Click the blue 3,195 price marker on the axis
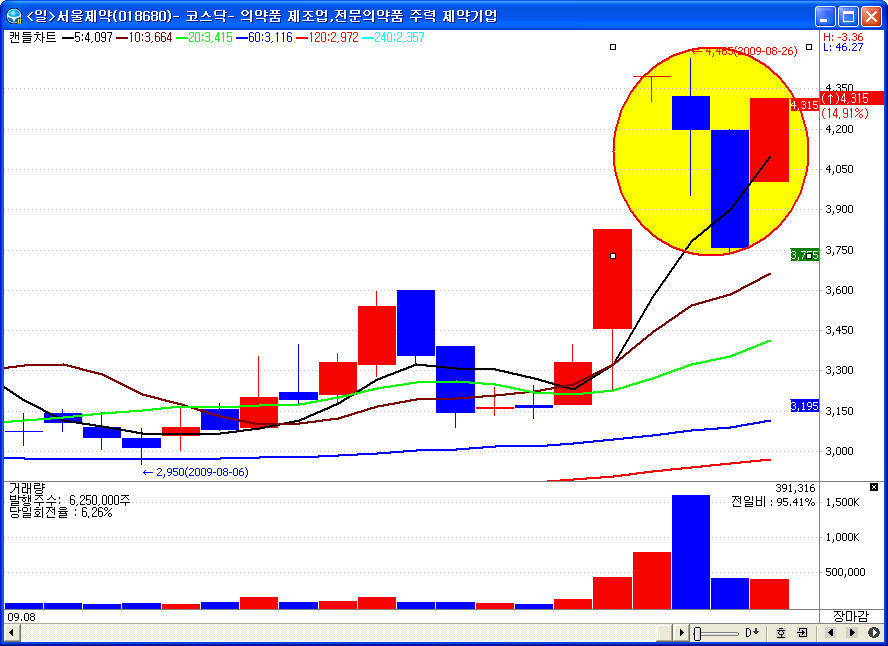The height and width of the screenshot is (646, 888). 805,406
